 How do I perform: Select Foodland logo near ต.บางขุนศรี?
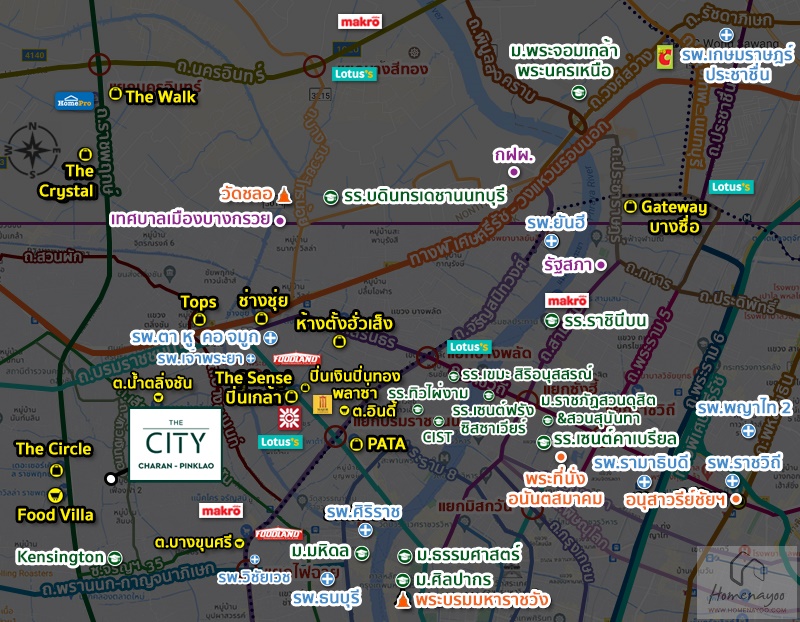[x=278, y=534]
